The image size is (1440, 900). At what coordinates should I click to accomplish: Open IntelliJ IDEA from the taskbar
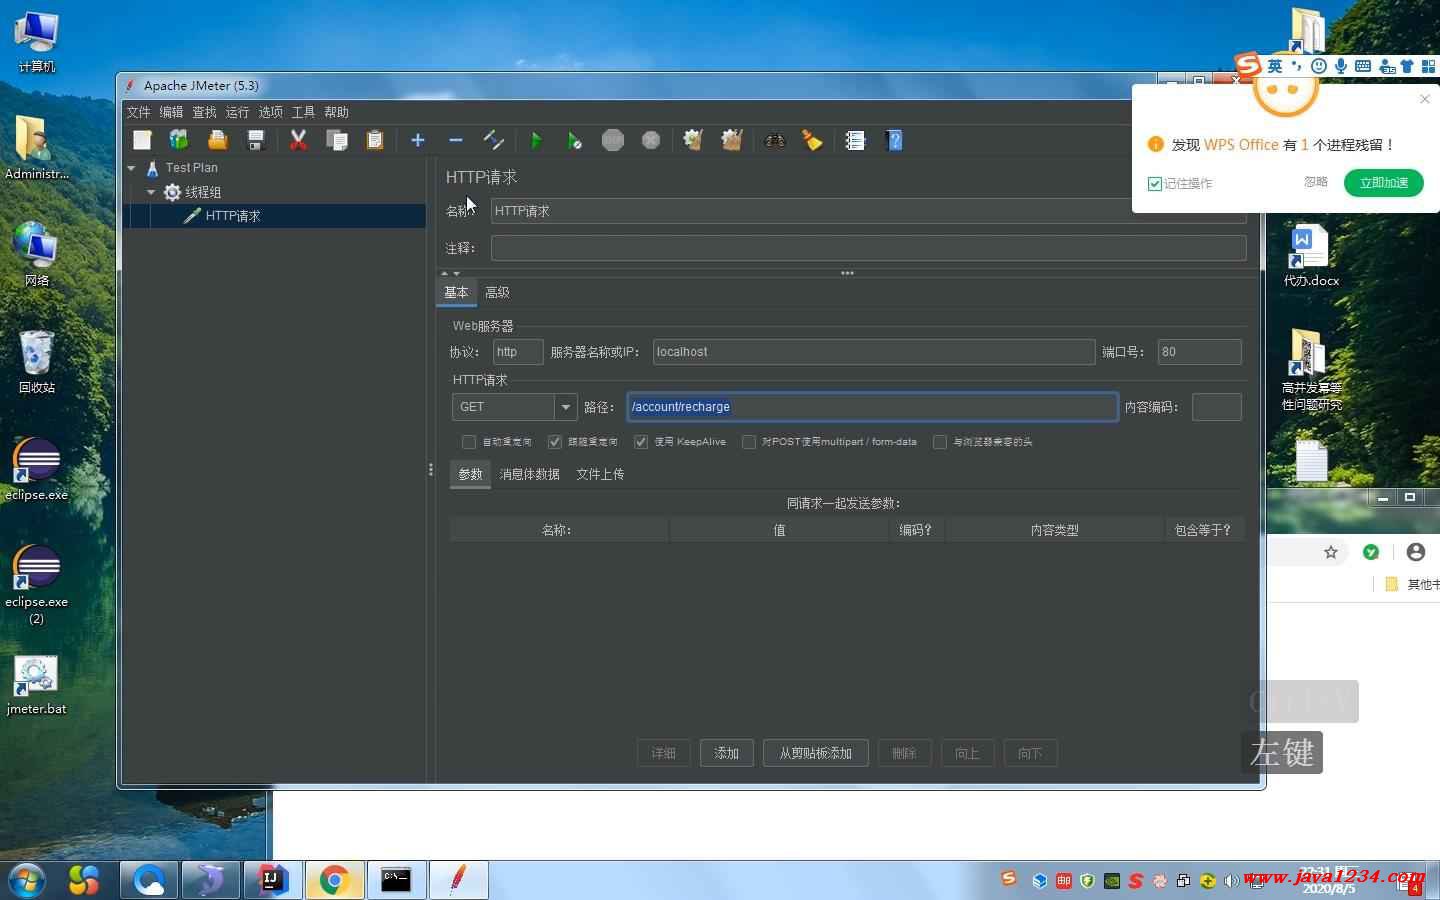(272, 880)
